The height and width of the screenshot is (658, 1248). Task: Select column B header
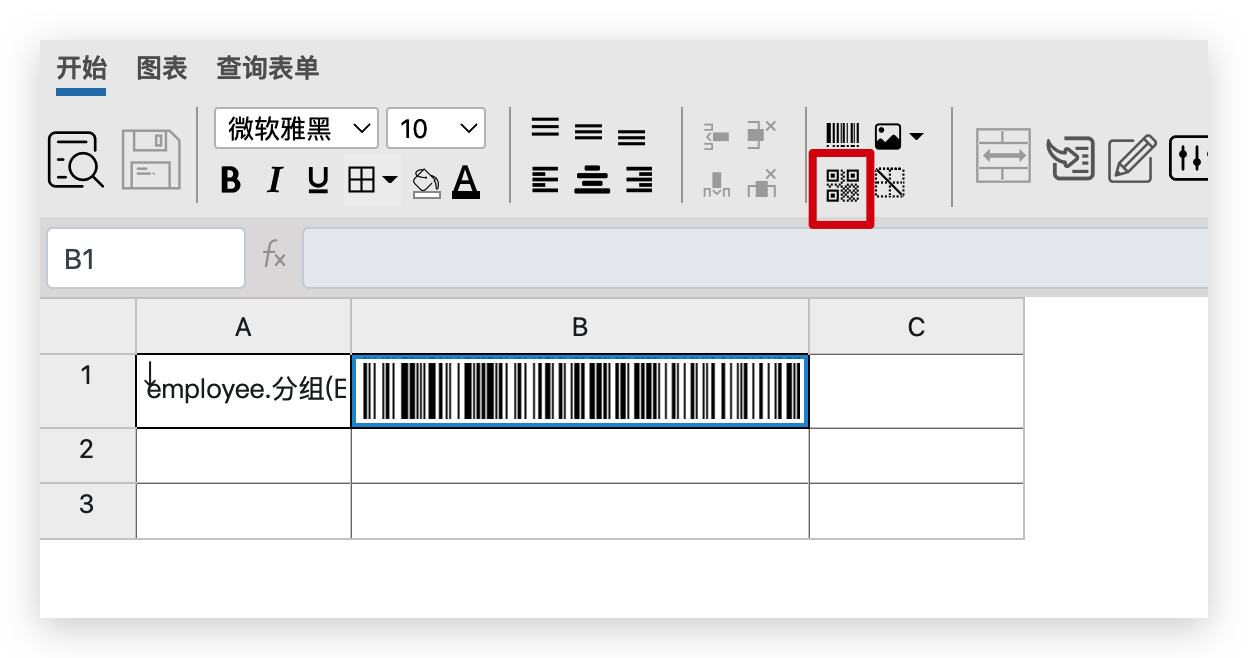[580, 327]
